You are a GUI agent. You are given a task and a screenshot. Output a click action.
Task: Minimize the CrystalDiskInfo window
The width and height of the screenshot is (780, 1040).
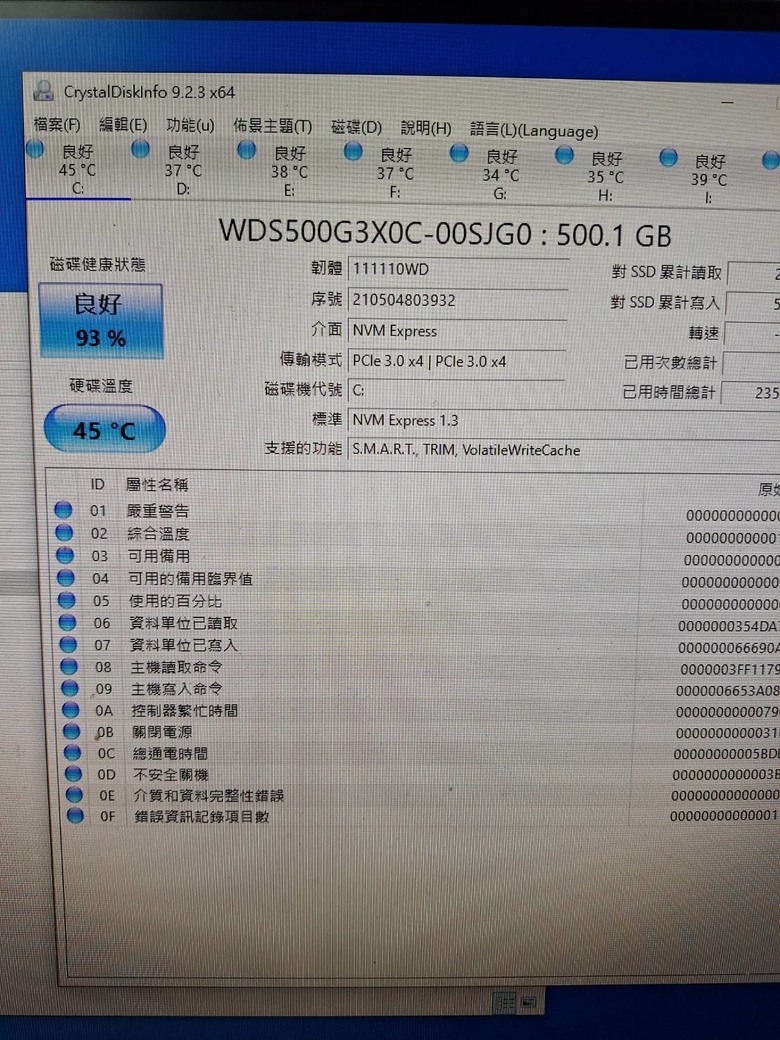point(728,102)
